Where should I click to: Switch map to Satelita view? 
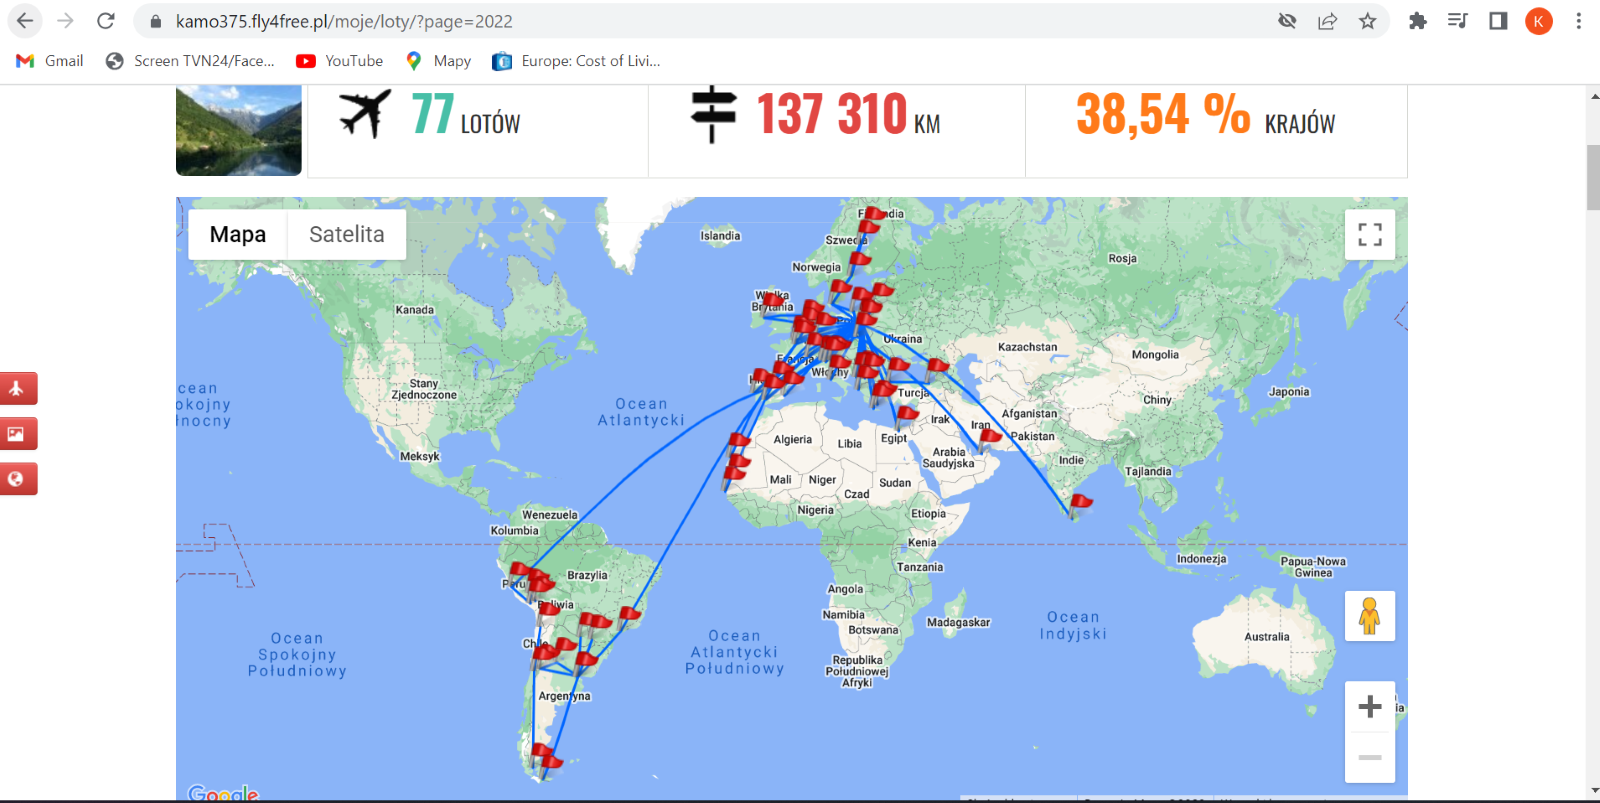point(346,234)
